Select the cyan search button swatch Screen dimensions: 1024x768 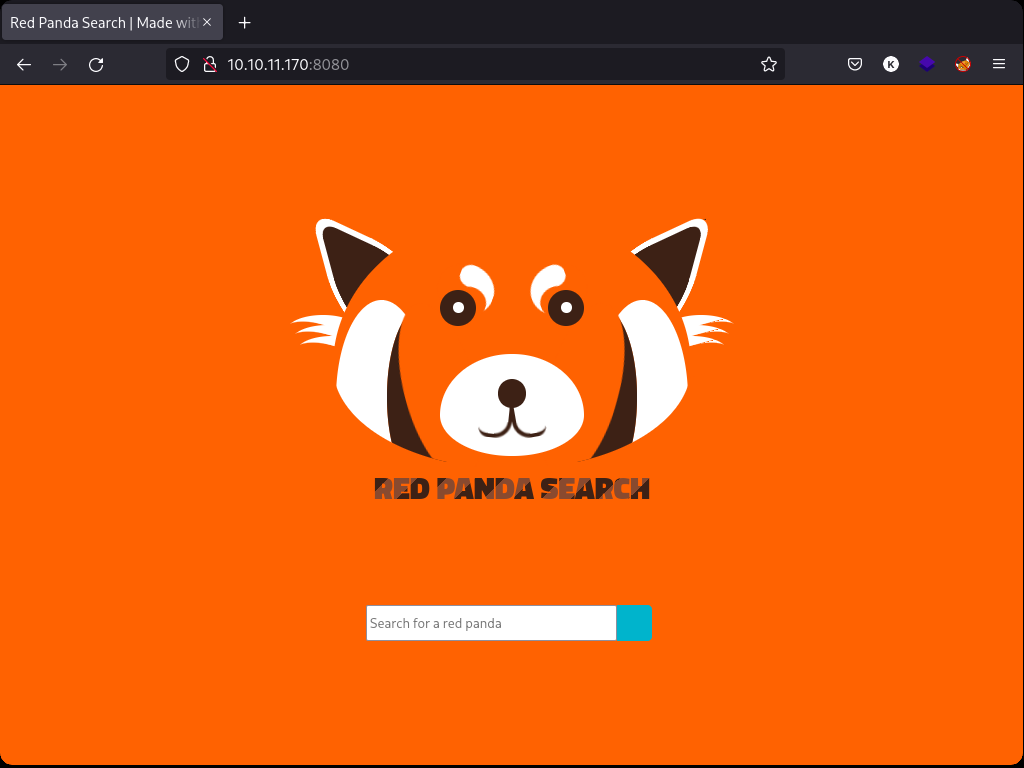click(634, 623)
